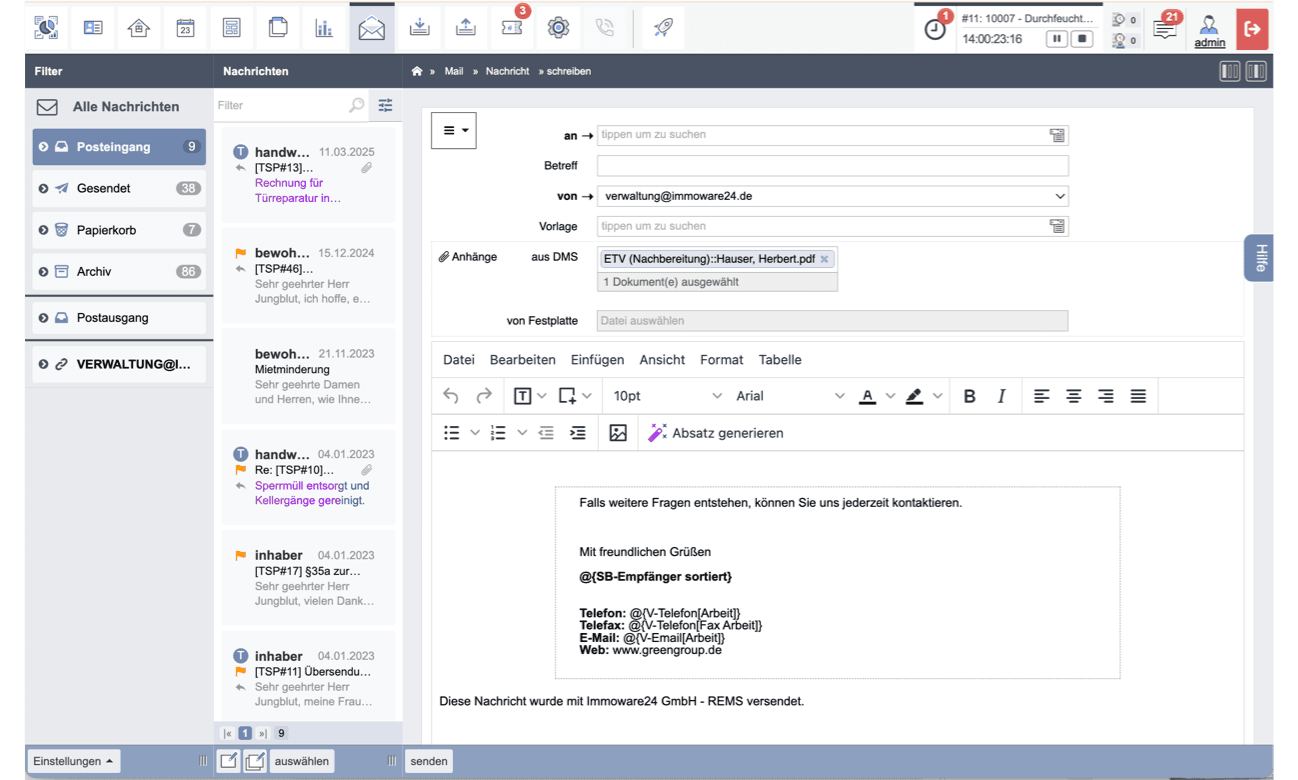Open the Arial font family dropdown
The width and height of the screenshot is (1298, 780).
click(x=790, y=396)
